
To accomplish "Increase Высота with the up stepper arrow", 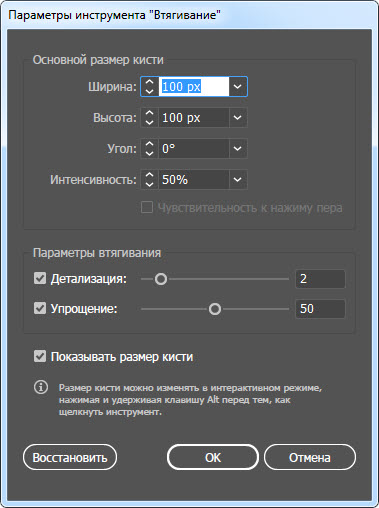I will (x=150, y=113).
